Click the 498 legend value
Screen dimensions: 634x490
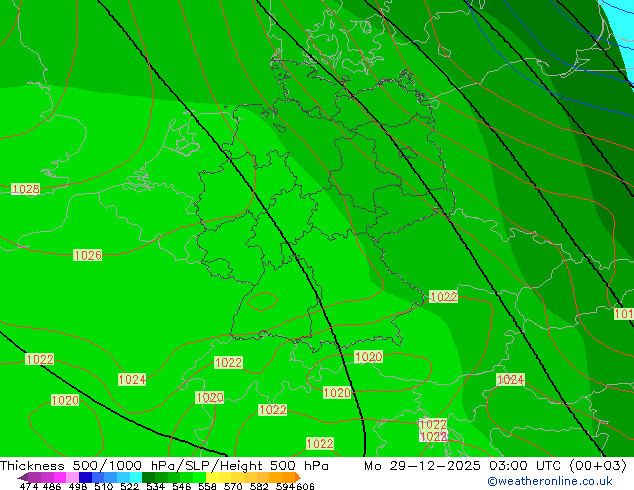pyautogui.click(x=78, y=486)
